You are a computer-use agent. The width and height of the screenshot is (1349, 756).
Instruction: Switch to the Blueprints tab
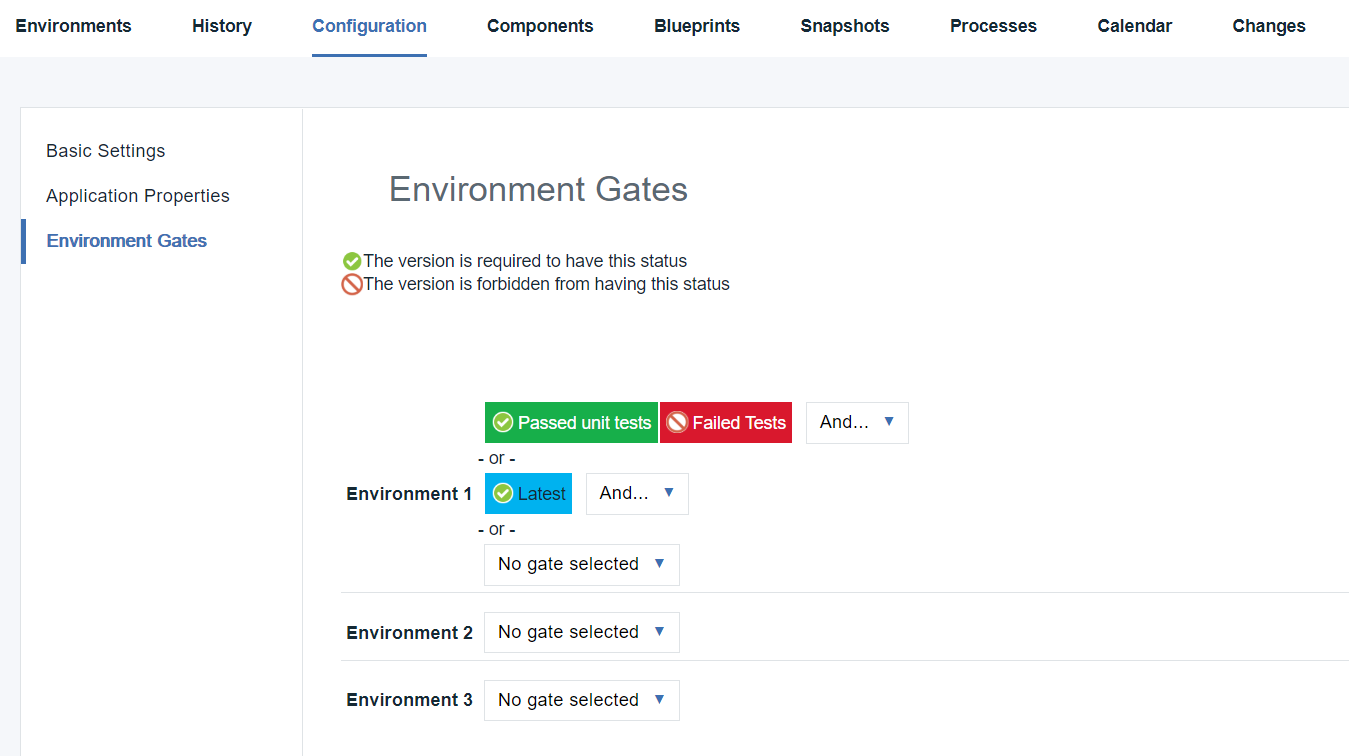point(696,26)
